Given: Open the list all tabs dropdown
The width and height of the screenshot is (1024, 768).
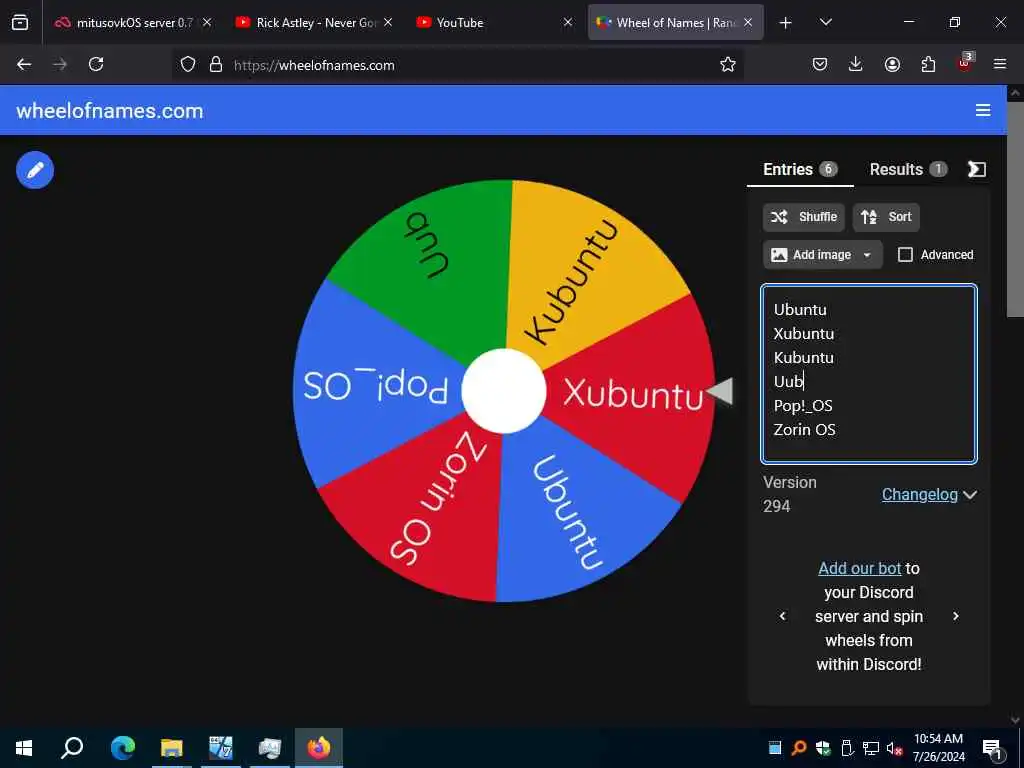Looking at the screenshot, I should click(825, 22).
